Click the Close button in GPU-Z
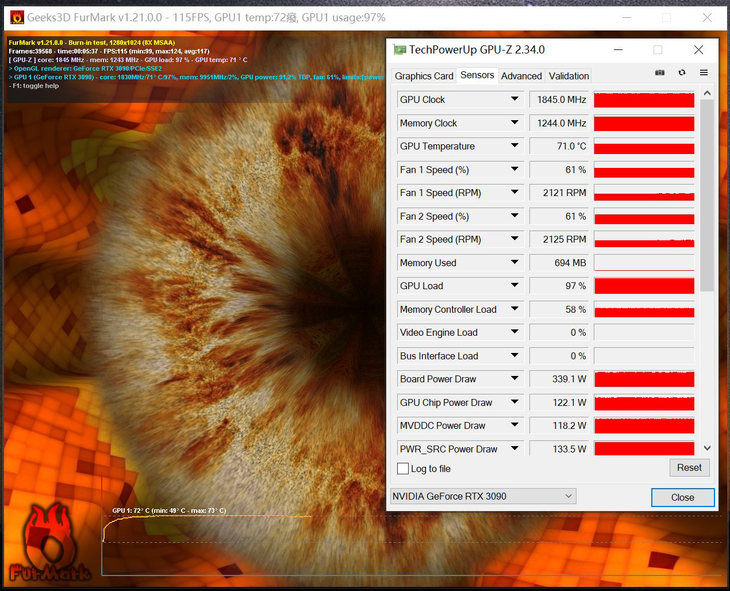Image resolution: width=730 pixels, height=591 pixels. pos(682,497)
